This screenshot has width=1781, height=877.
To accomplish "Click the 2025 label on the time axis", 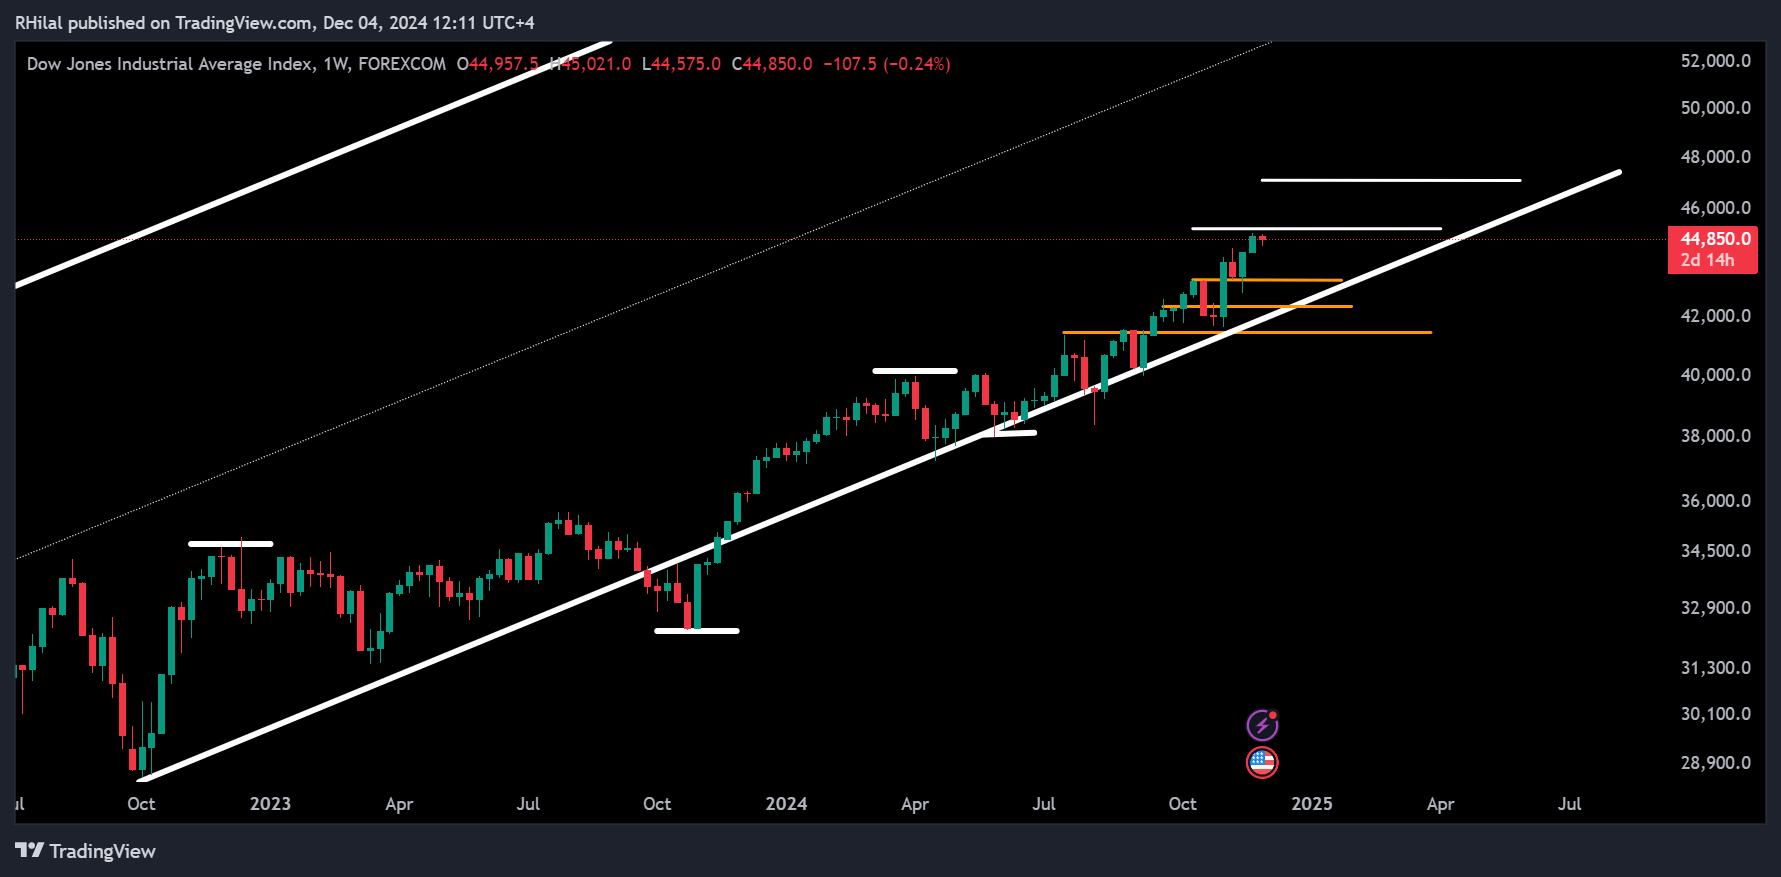I will 1312,804.
